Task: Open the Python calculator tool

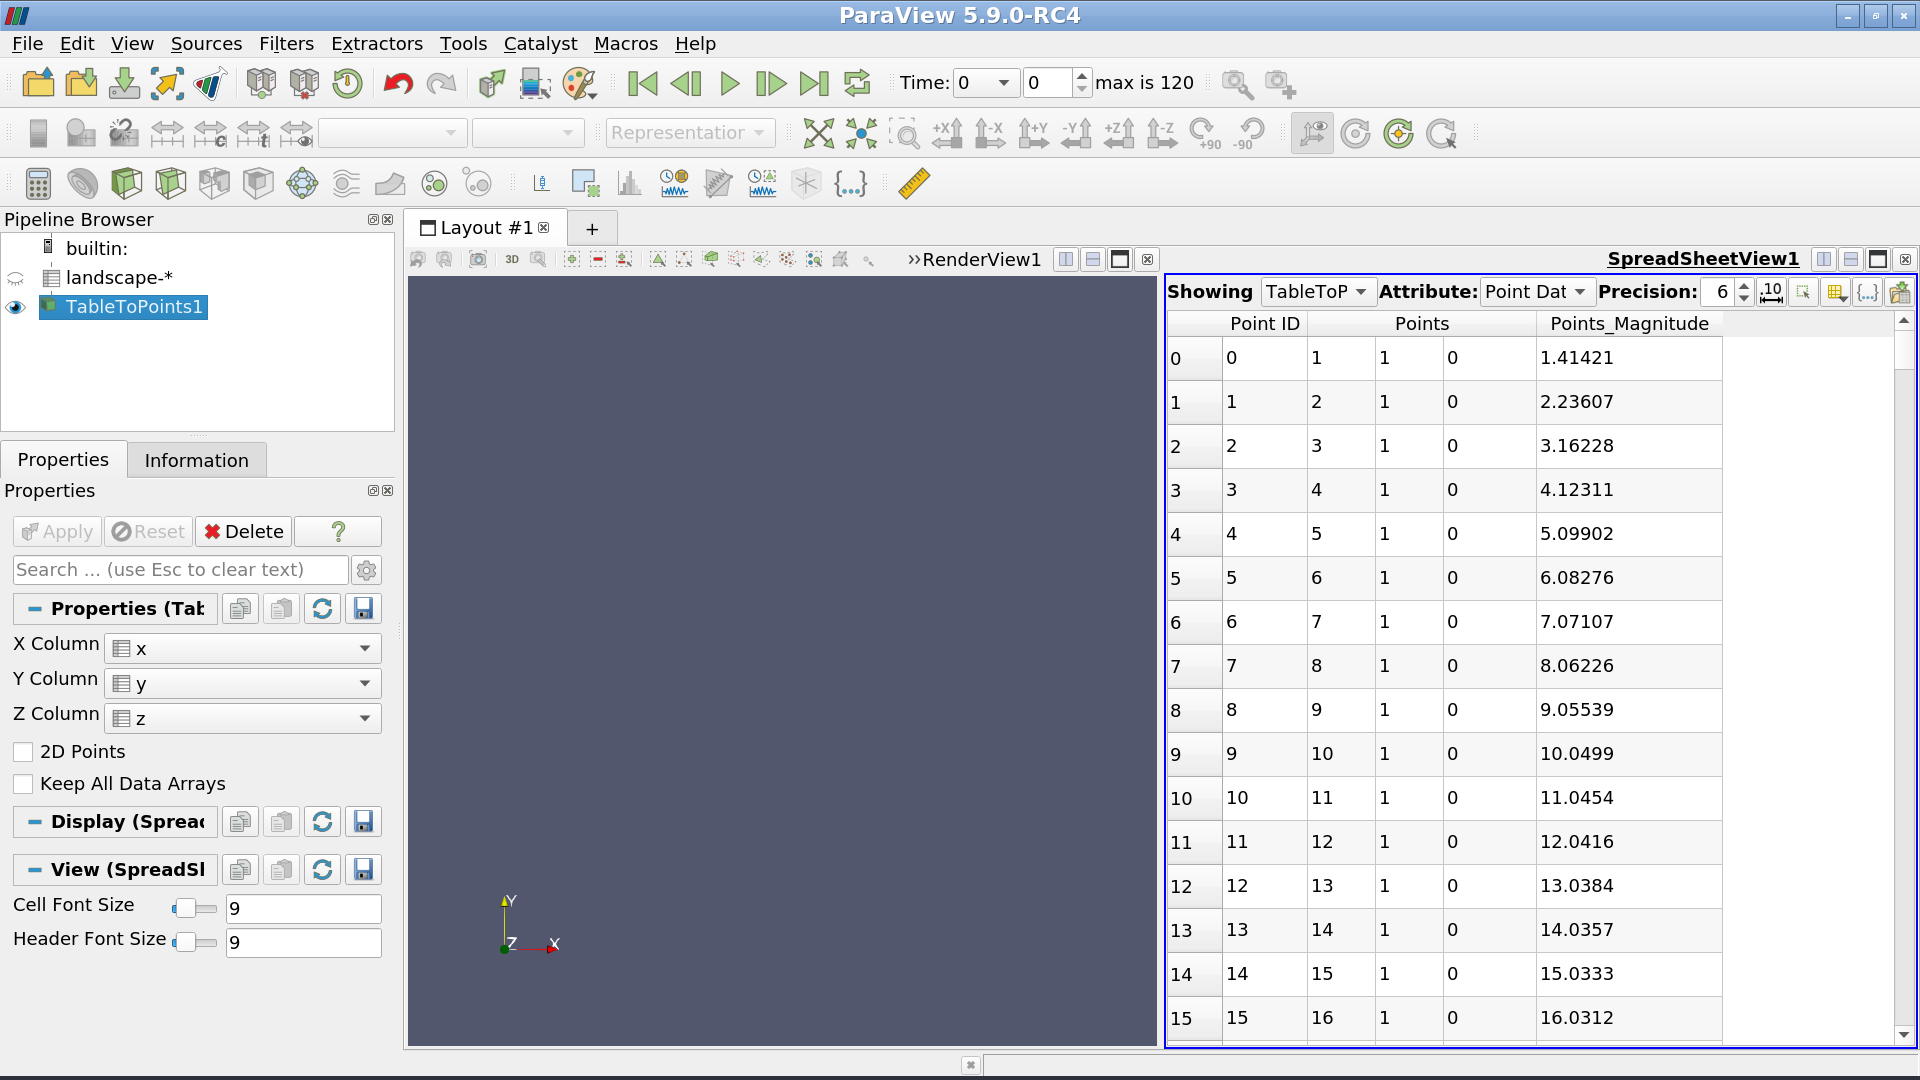Action: pyautogui.click(x=852, y=183)
